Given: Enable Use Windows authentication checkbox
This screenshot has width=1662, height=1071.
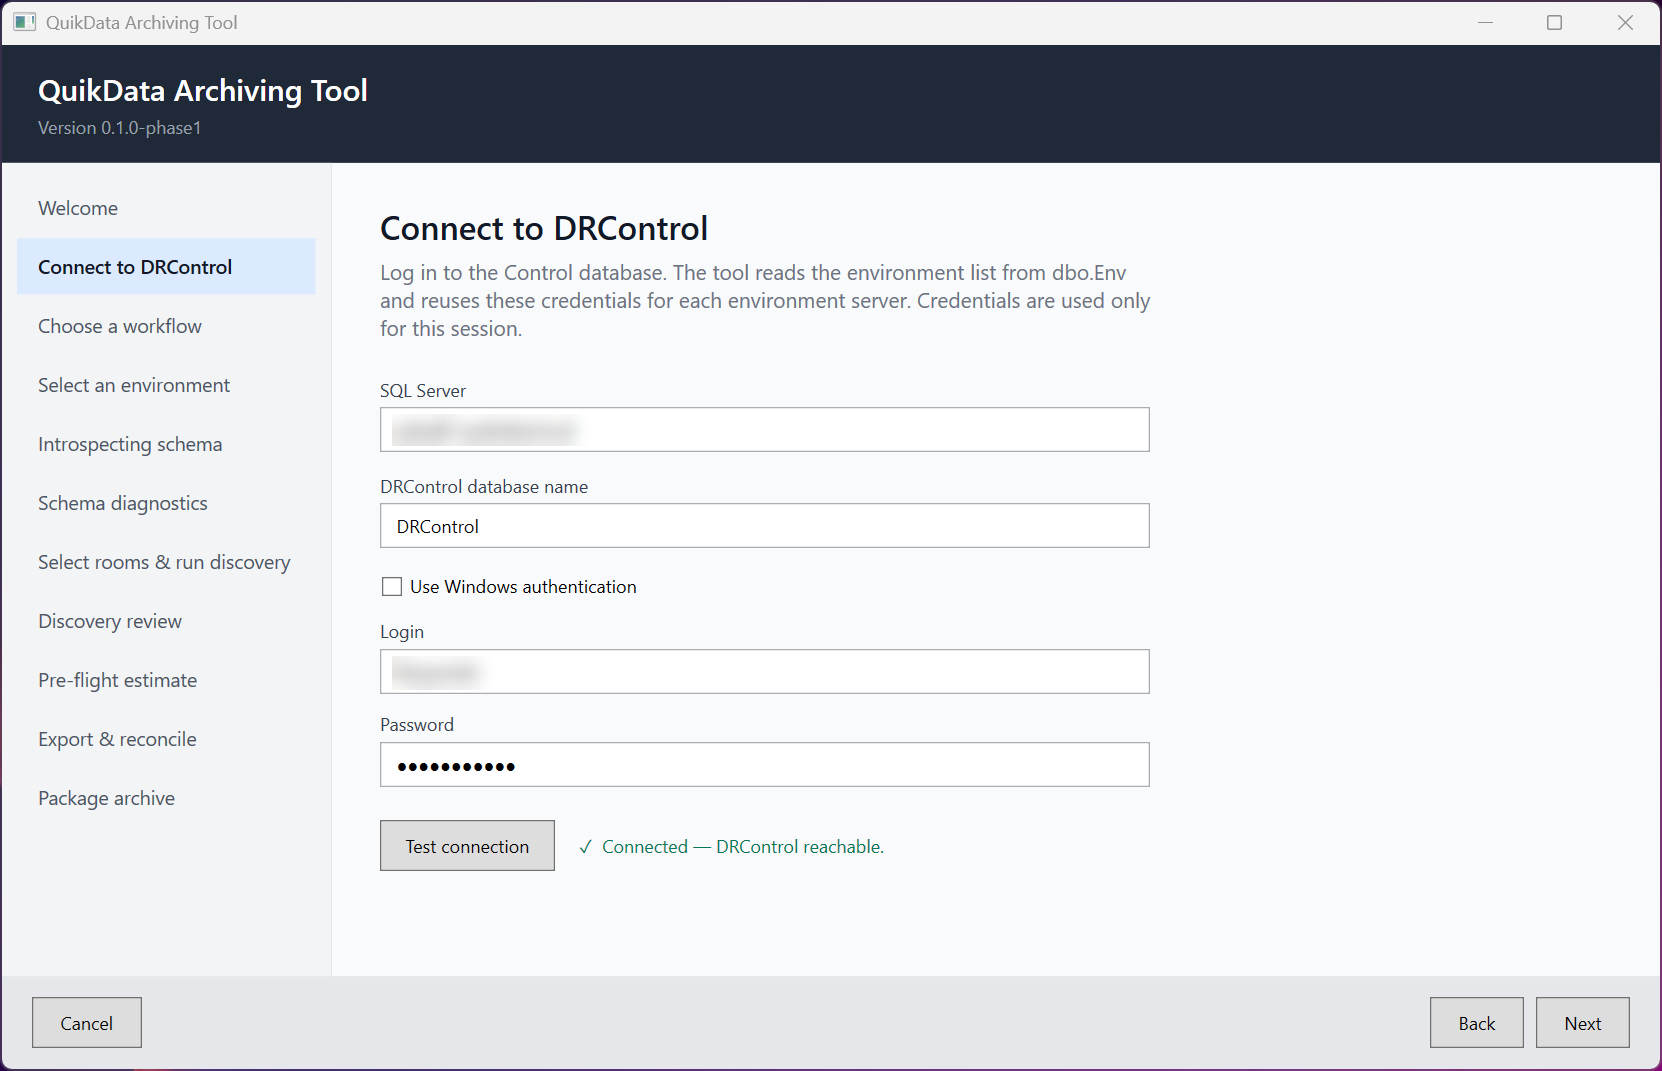Looking at the screenshot, I should pyautogui.click(x=392, y=587).
